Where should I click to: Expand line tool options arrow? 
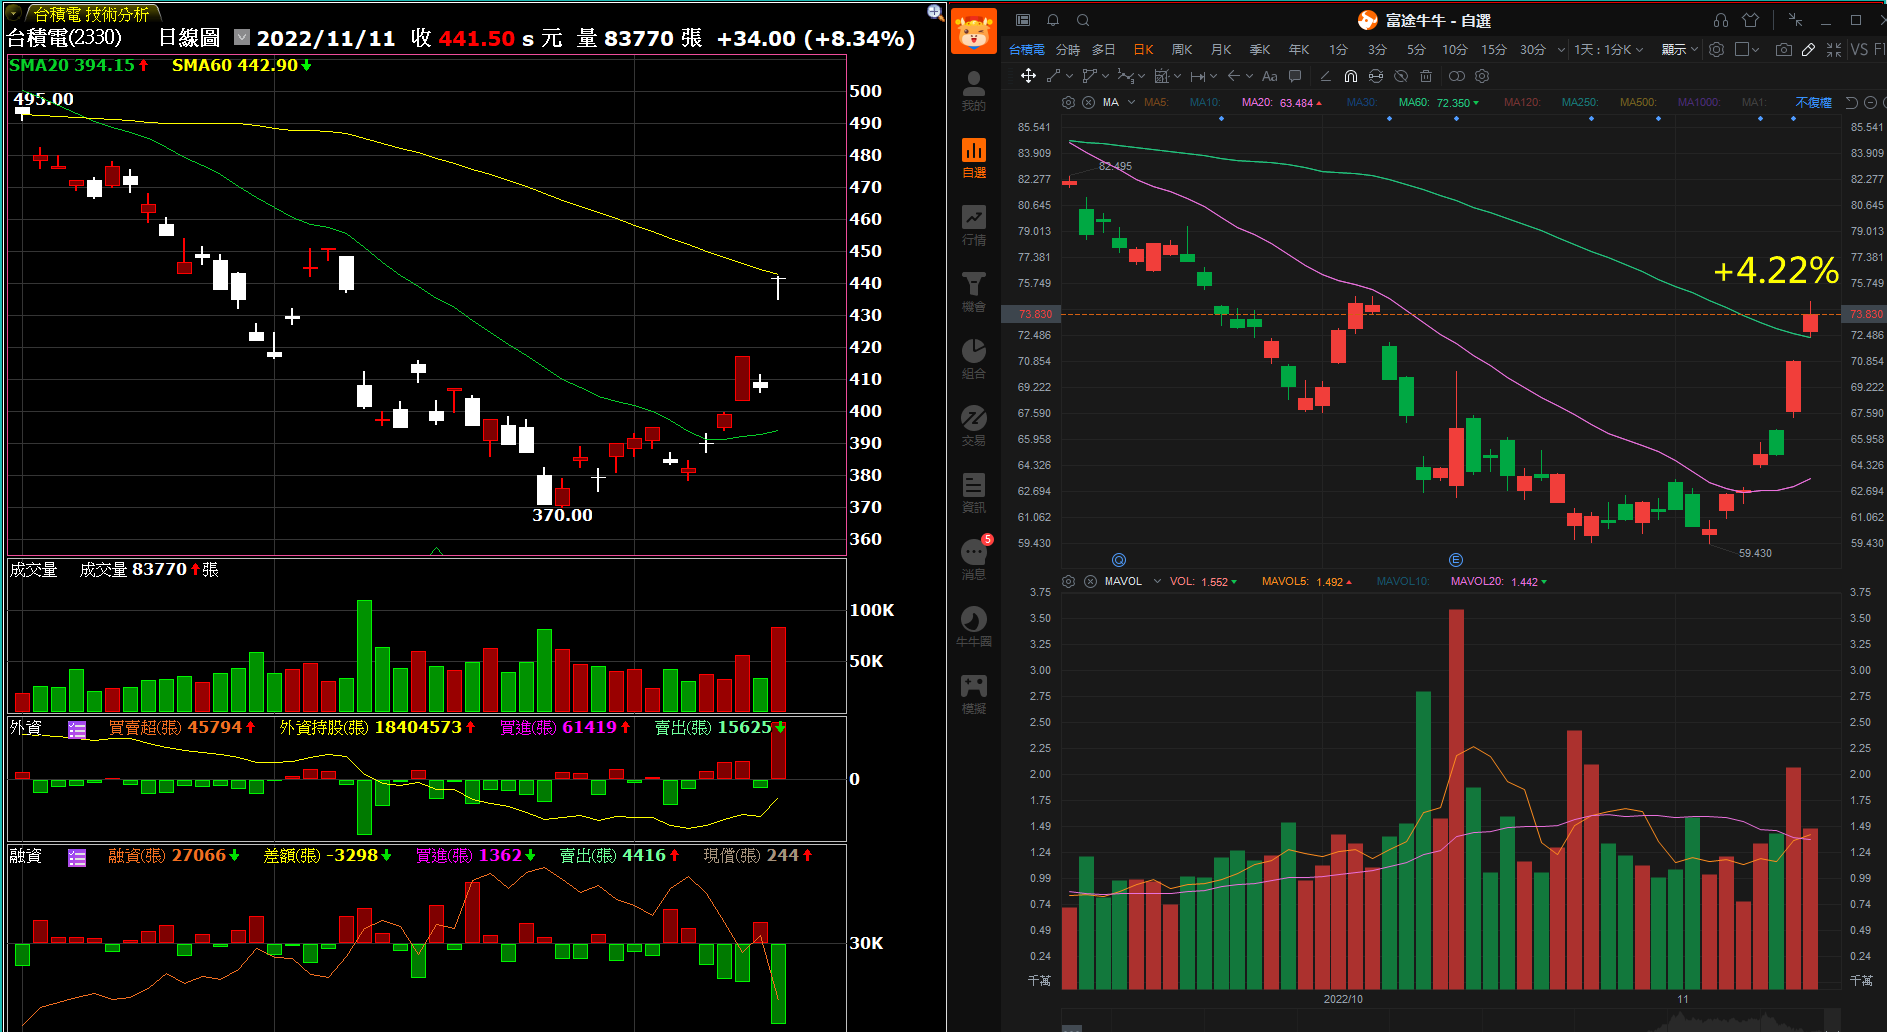[x=1069, y=76]
